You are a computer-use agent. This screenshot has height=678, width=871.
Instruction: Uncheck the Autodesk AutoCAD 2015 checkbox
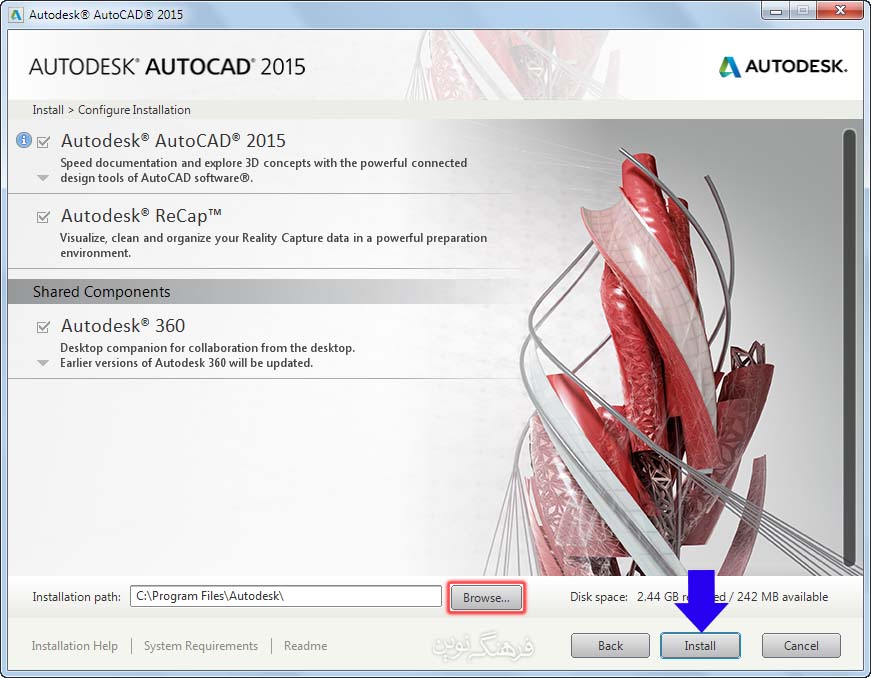[x=43, y=142]
